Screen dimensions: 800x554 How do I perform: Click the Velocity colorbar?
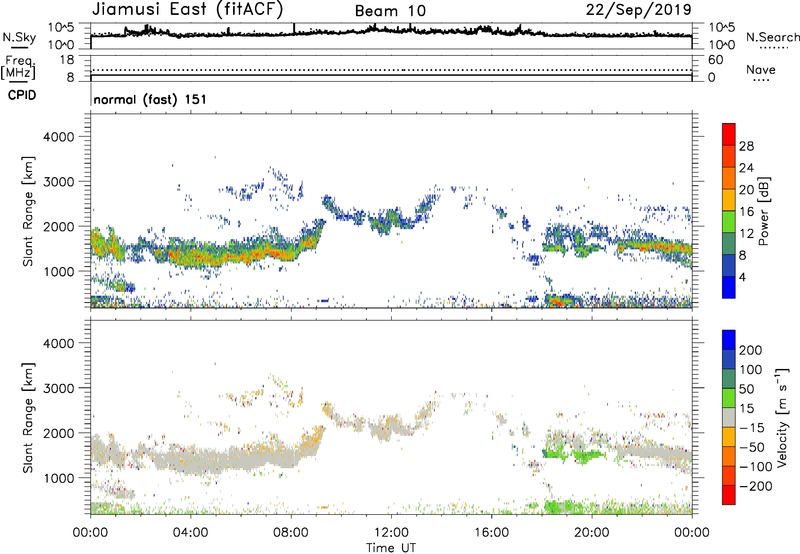click(729, 417)
